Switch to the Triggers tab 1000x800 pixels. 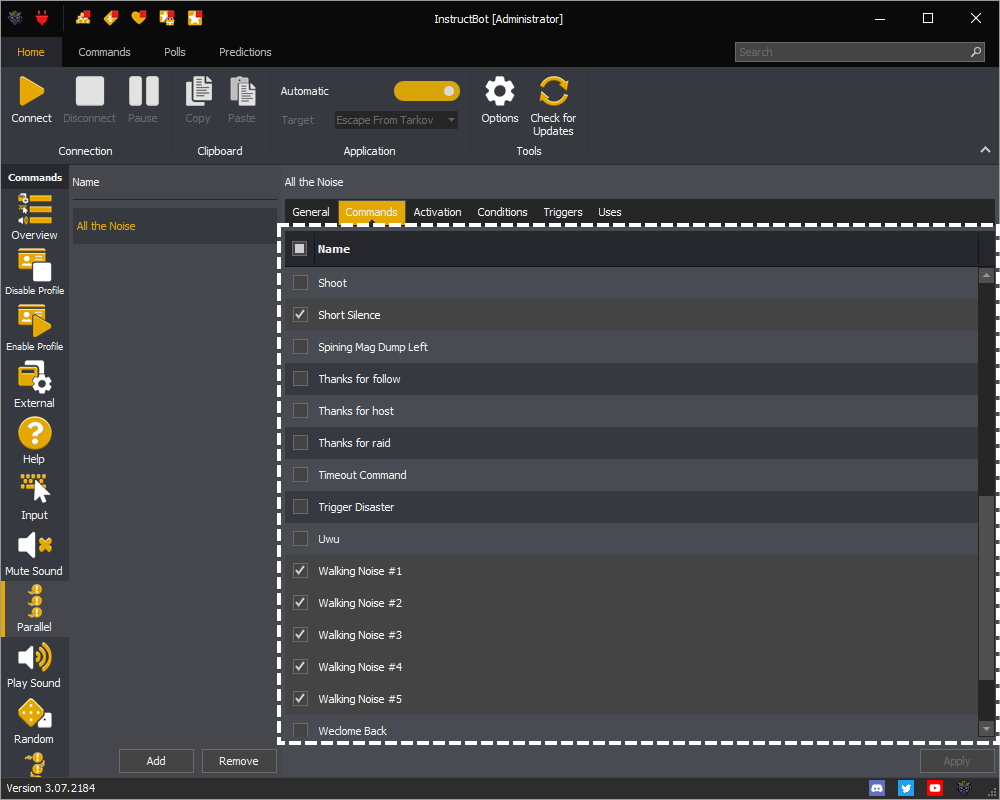(x=562, y=212)
